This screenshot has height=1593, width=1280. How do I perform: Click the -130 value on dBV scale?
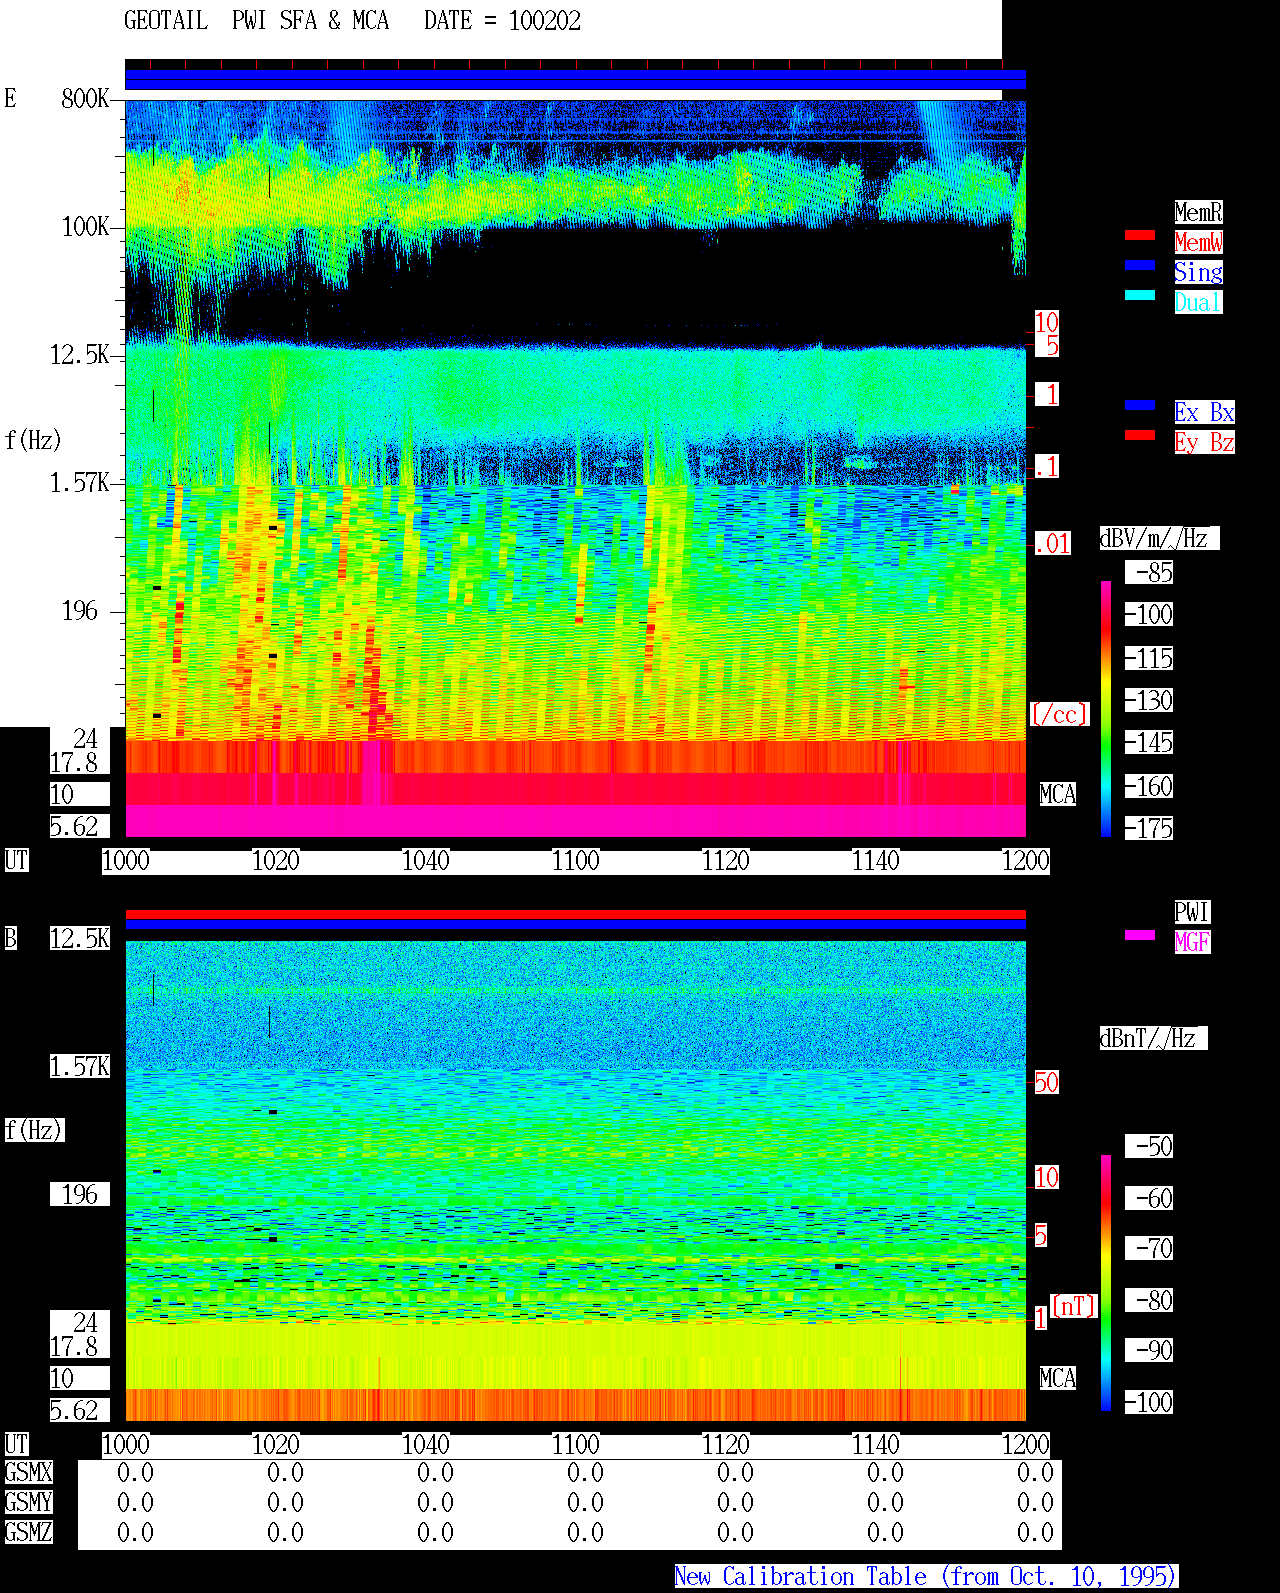point(1149,701)
